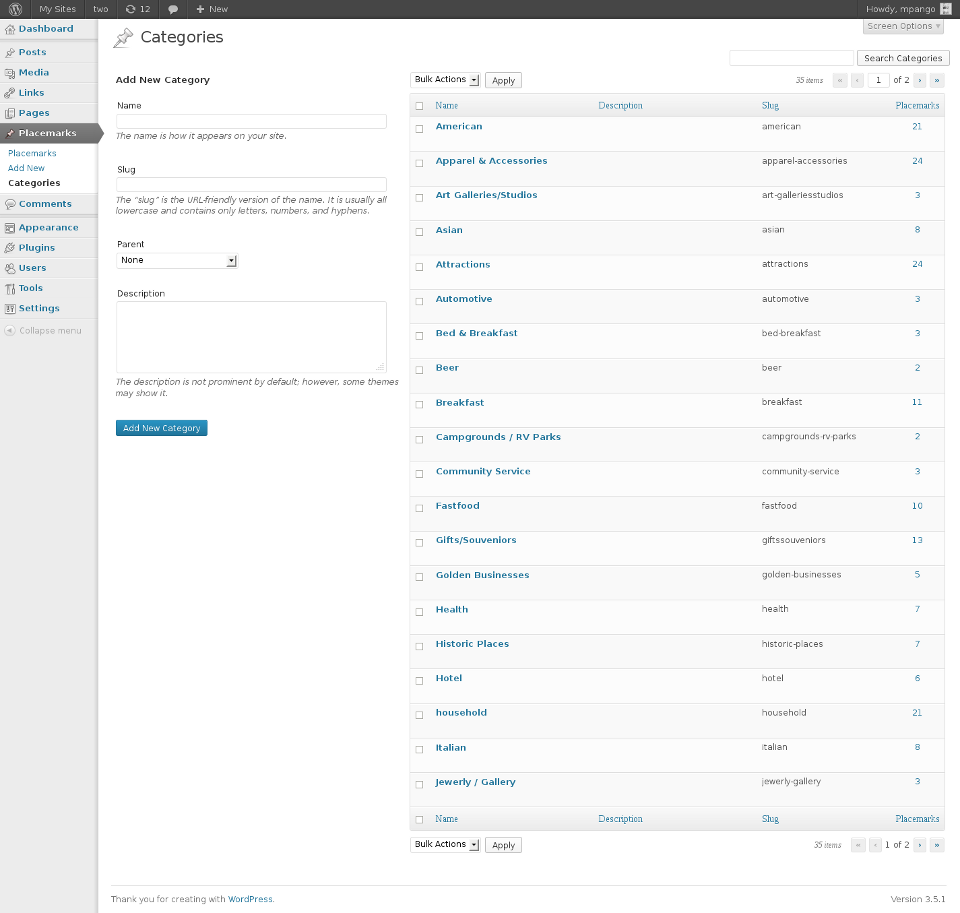This screenshot has height=913, width=960.
Task: Click the Add New Category button
Action: pos(162,428)
